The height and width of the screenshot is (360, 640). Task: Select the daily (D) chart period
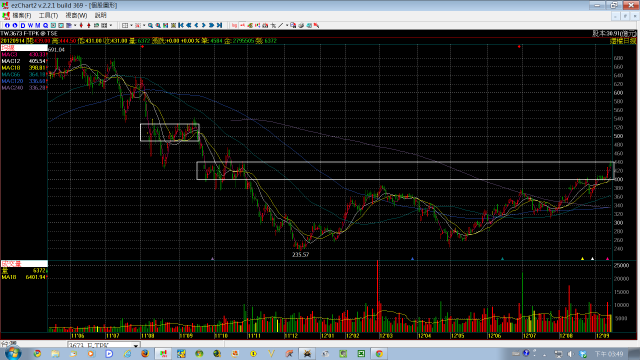tap(22, 25)
